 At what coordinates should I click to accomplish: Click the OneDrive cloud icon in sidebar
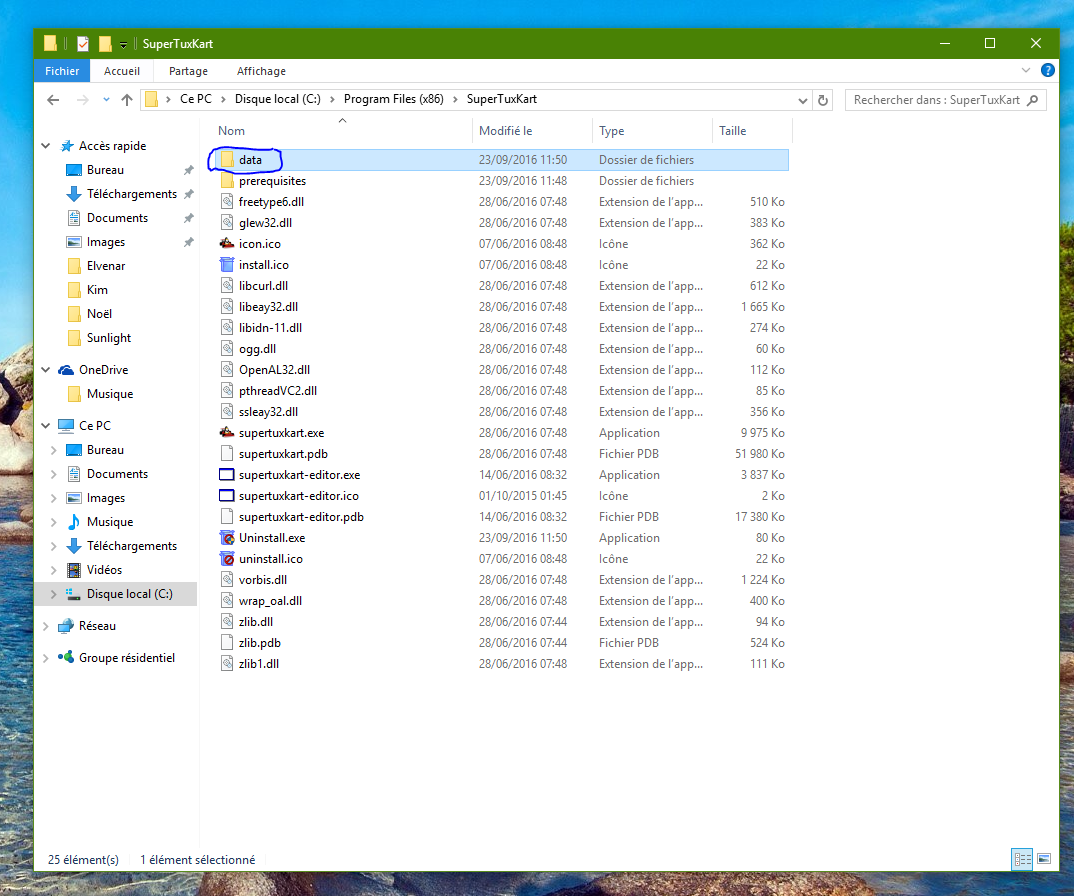[x=66, y=370]
